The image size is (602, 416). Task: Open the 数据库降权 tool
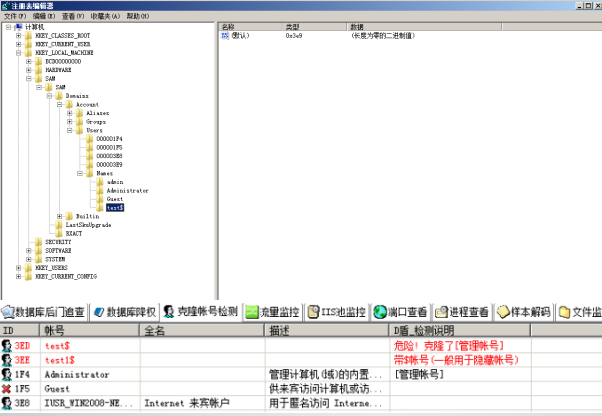125,312
